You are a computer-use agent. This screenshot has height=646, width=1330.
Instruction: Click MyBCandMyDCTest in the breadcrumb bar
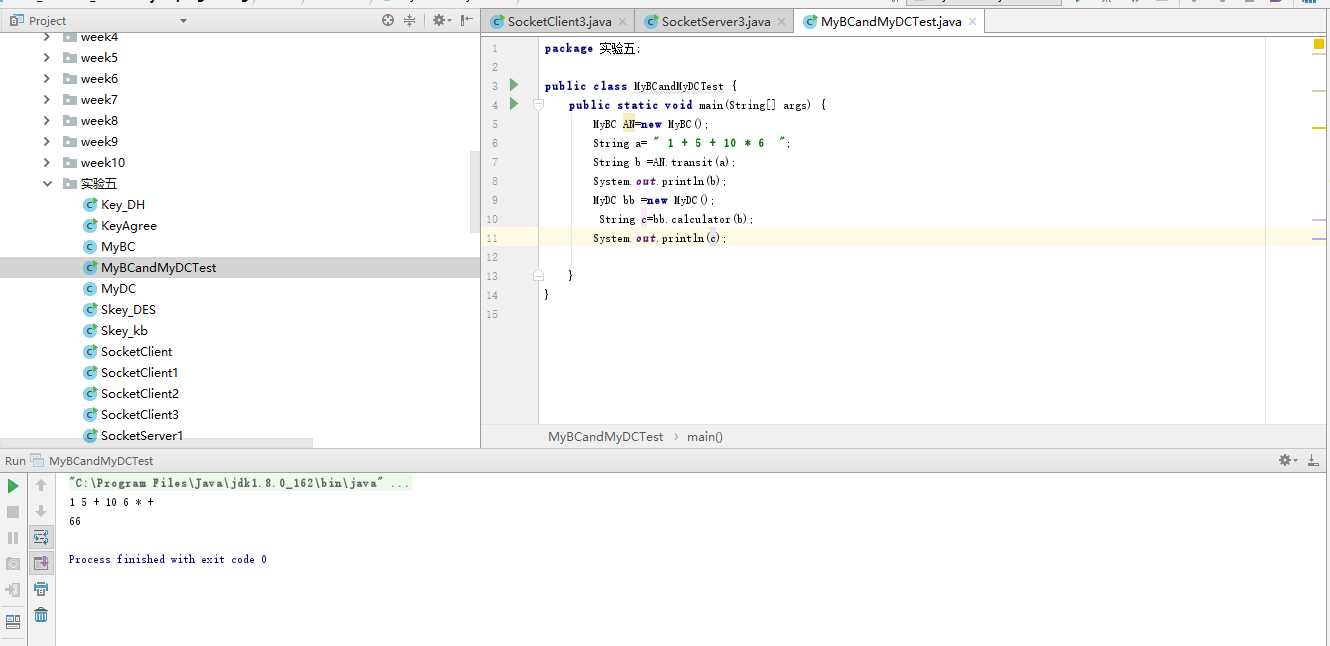point(605,437)
